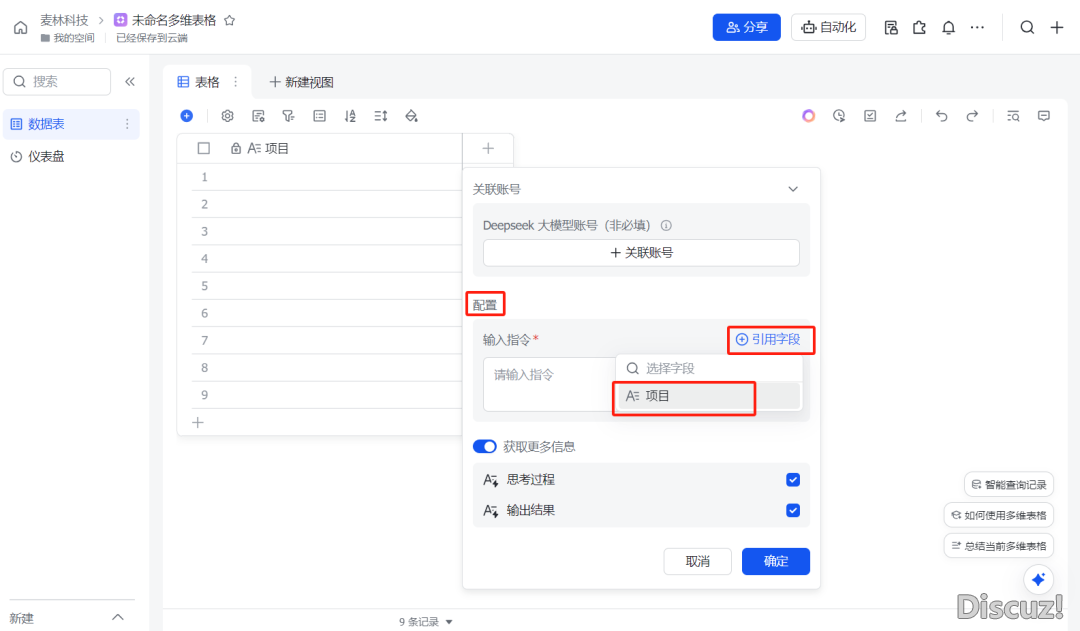Click the + 关联账号 button
This screenshot has height=631, width=1080.
(x=641, y=253)
